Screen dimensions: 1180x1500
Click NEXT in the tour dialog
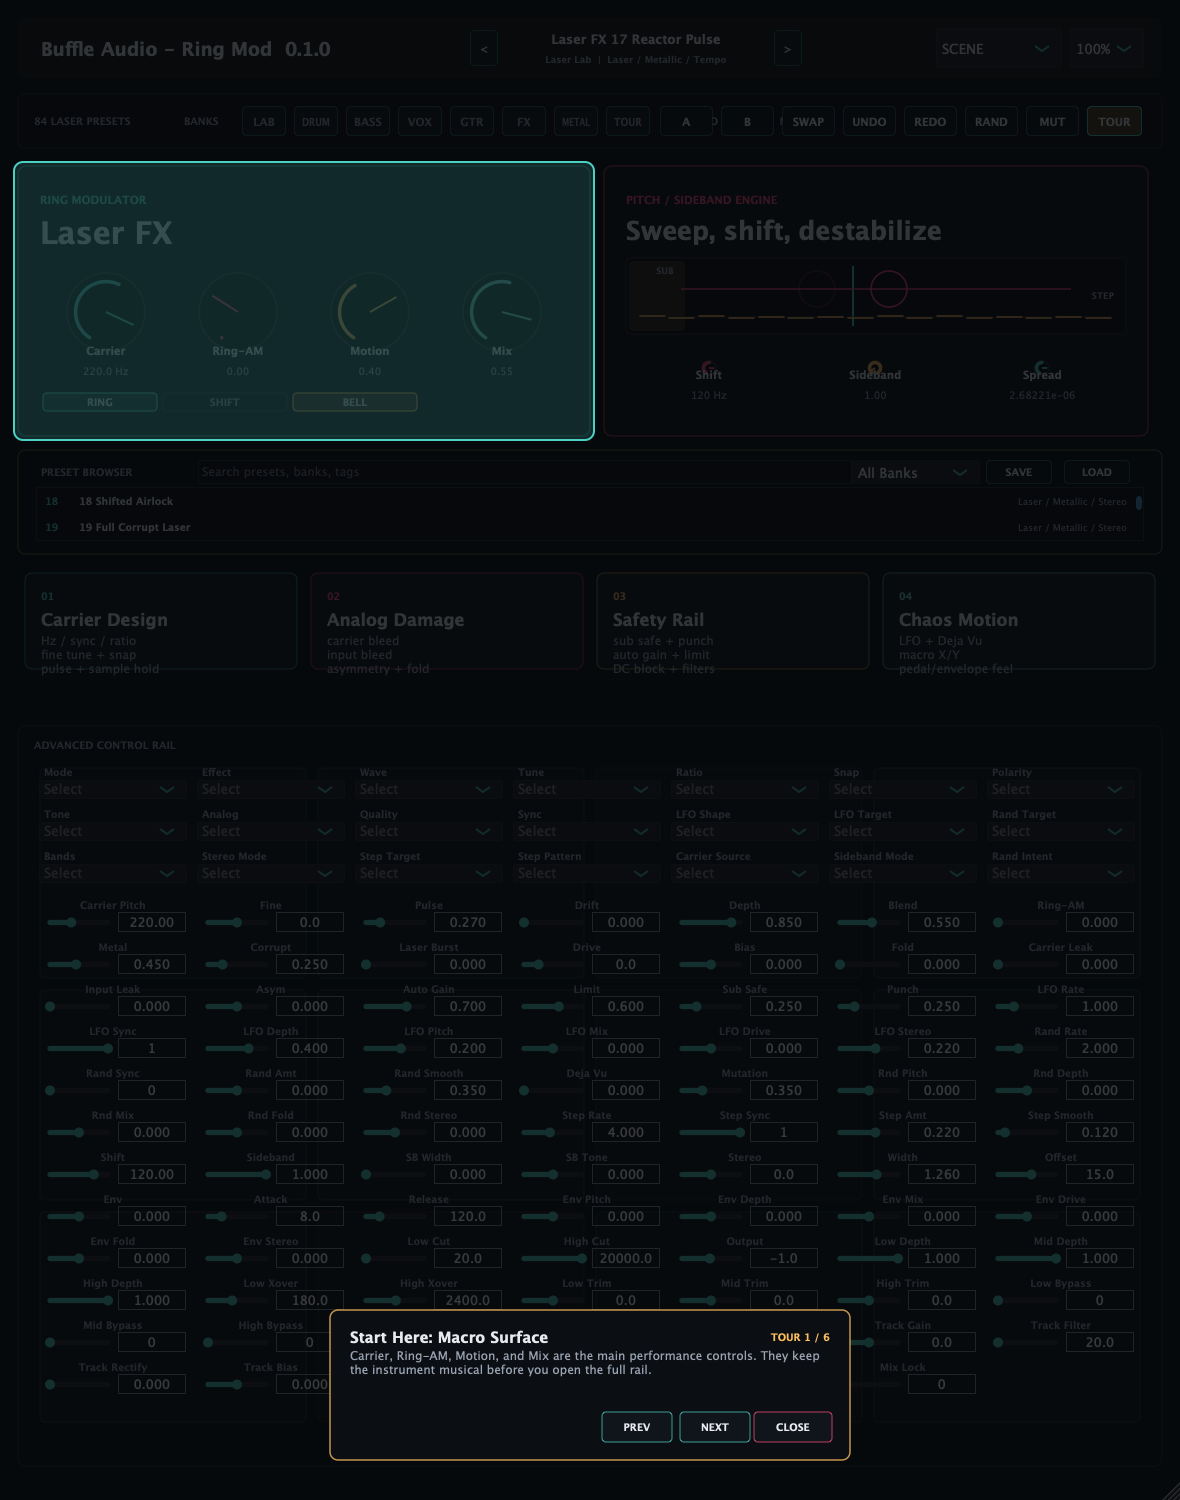click(715, 1427)
